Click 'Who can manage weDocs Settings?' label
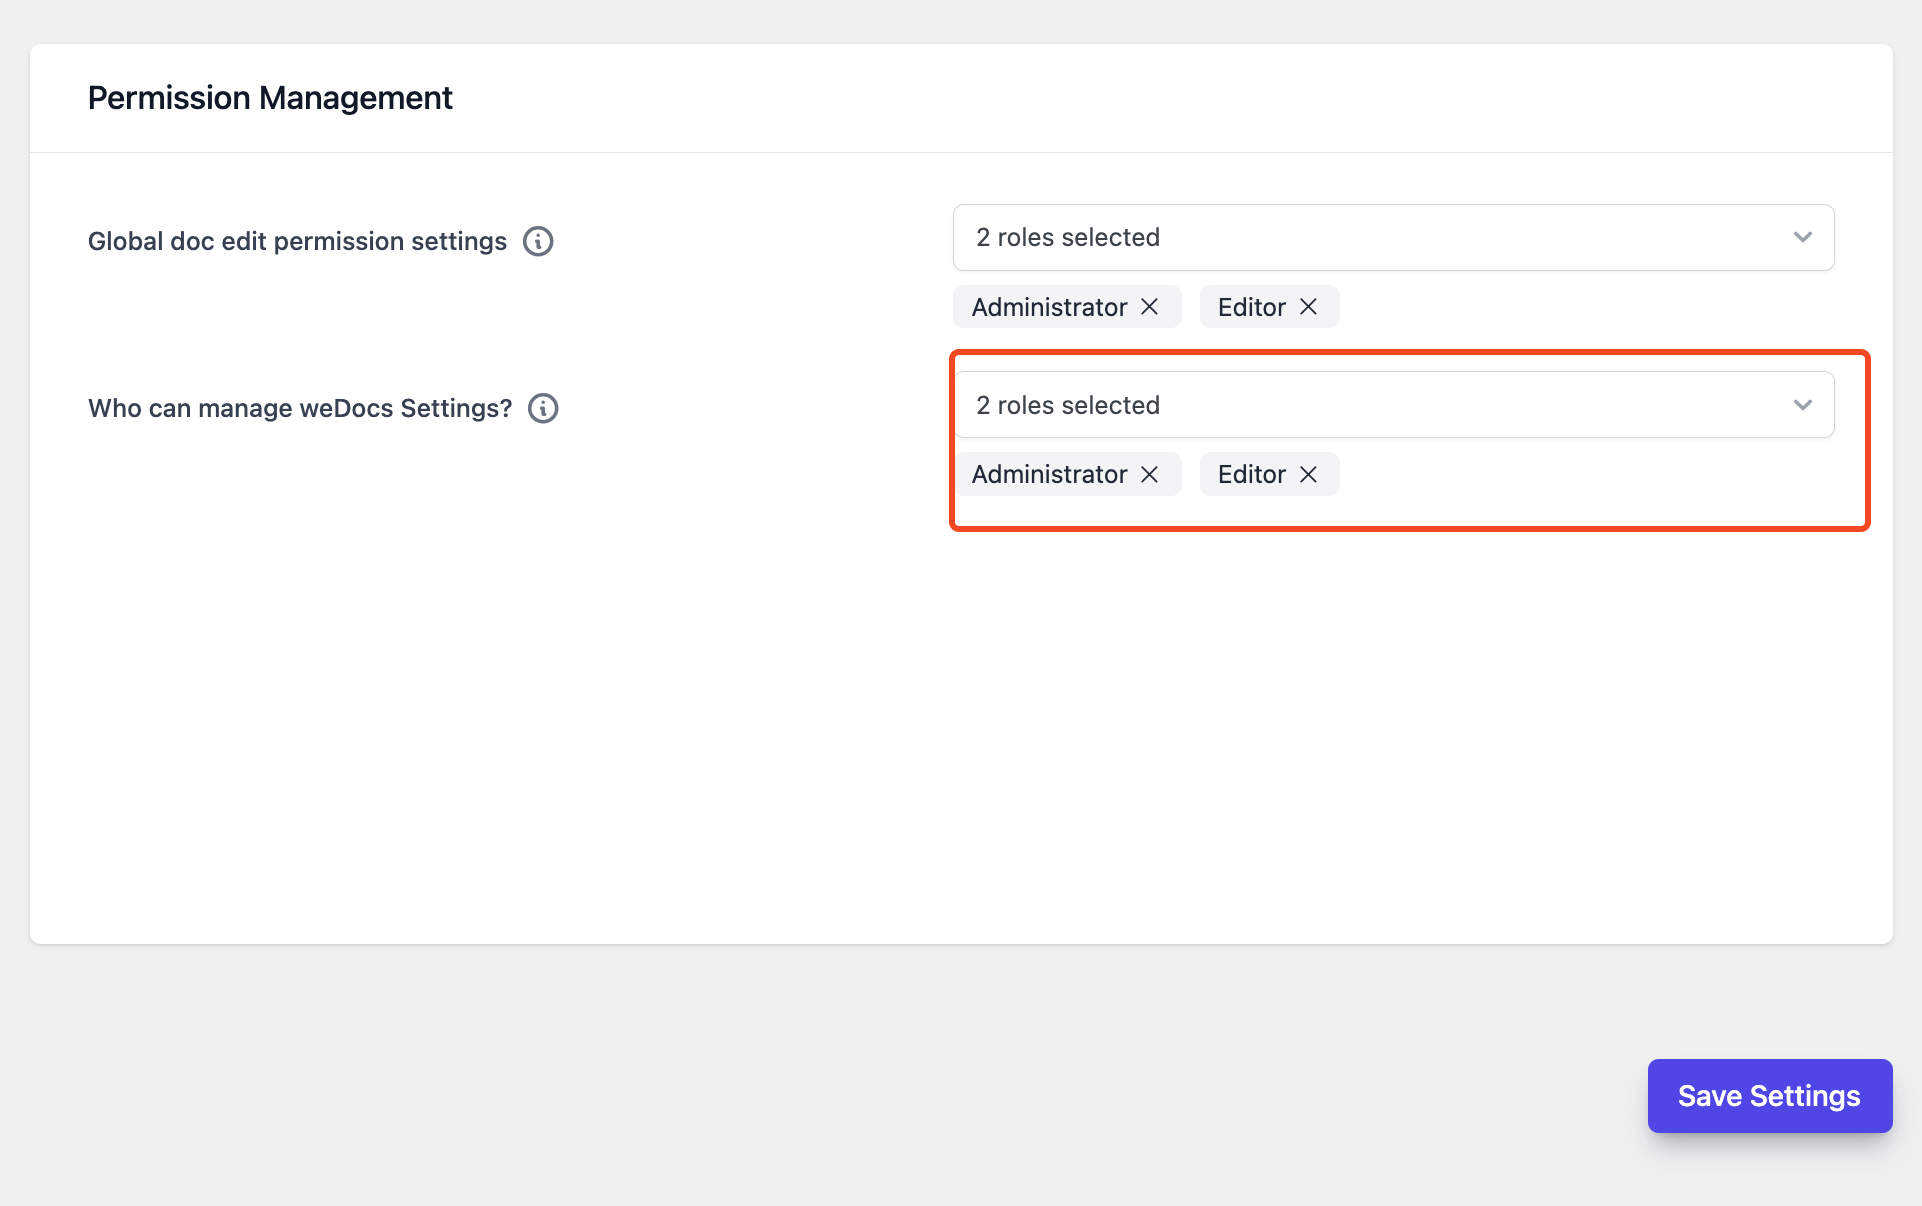This screenshot has height=1206, width=1922. (300, 408)
